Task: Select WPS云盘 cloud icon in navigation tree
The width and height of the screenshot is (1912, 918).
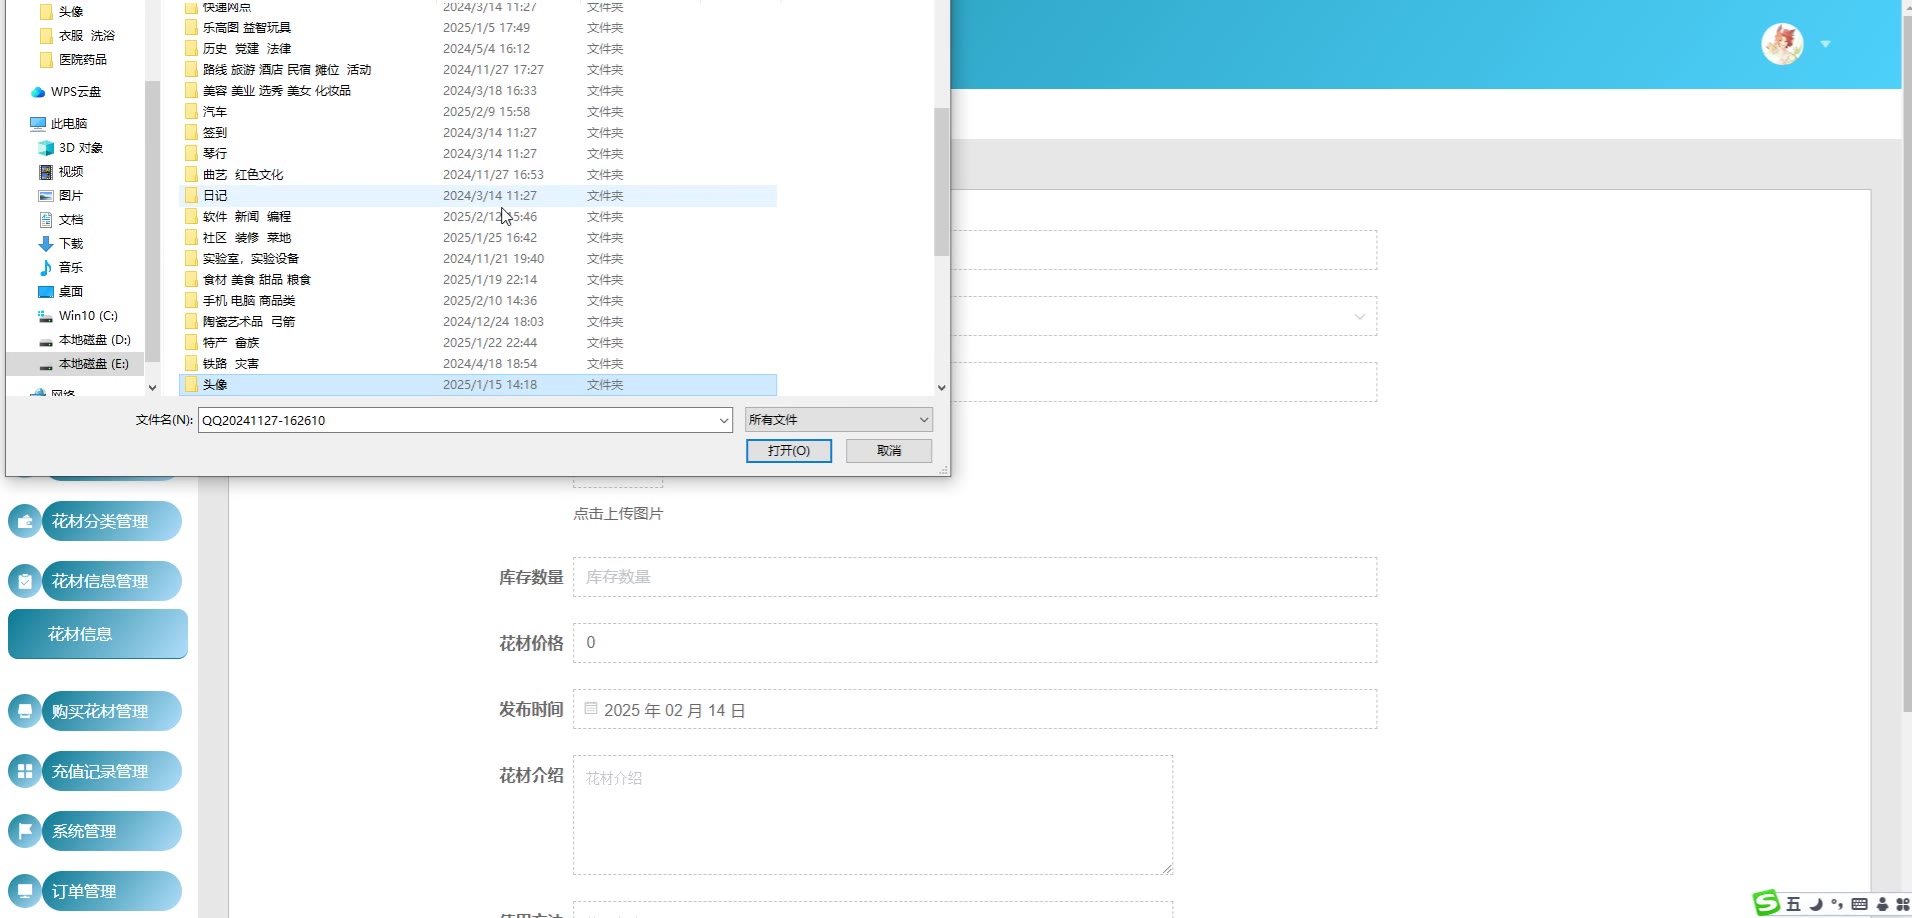Action: click(38, 92)
